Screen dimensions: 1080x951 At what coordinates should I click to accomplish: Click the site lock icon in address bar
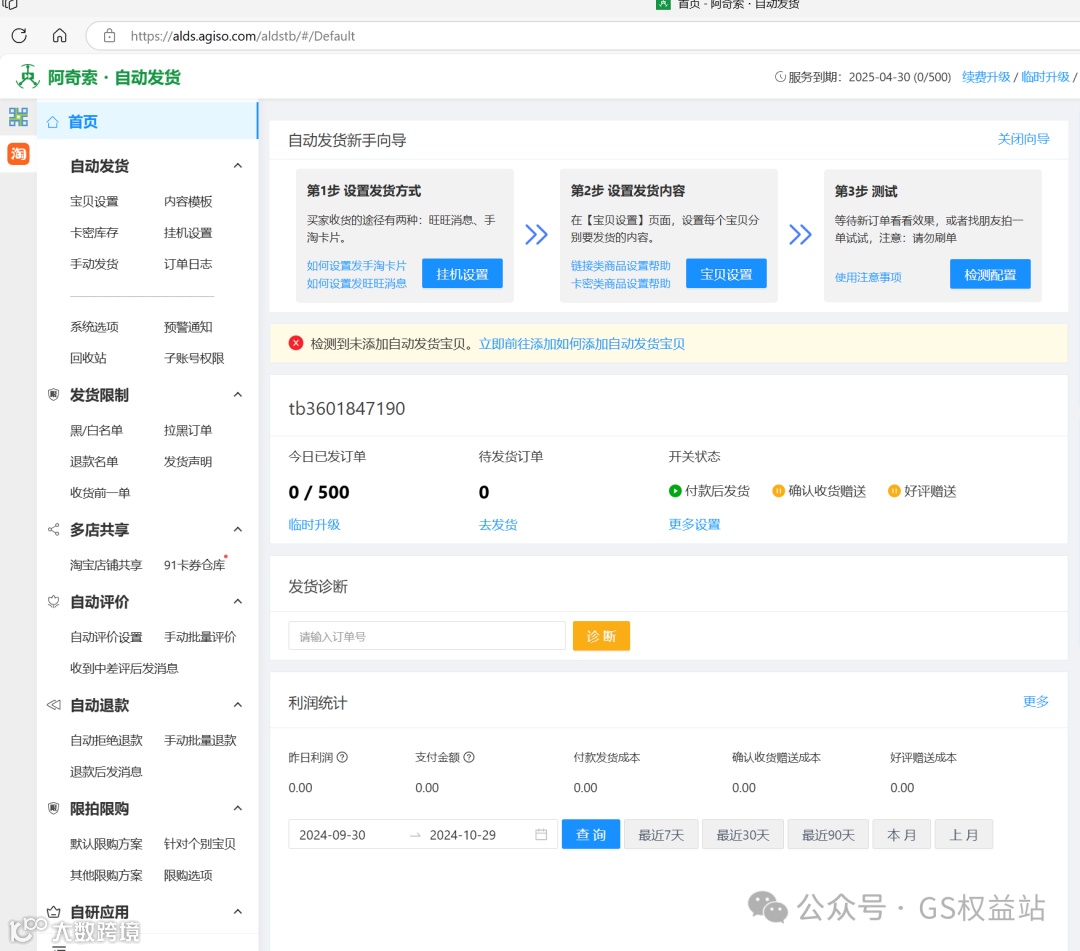[x=110, y=36]
